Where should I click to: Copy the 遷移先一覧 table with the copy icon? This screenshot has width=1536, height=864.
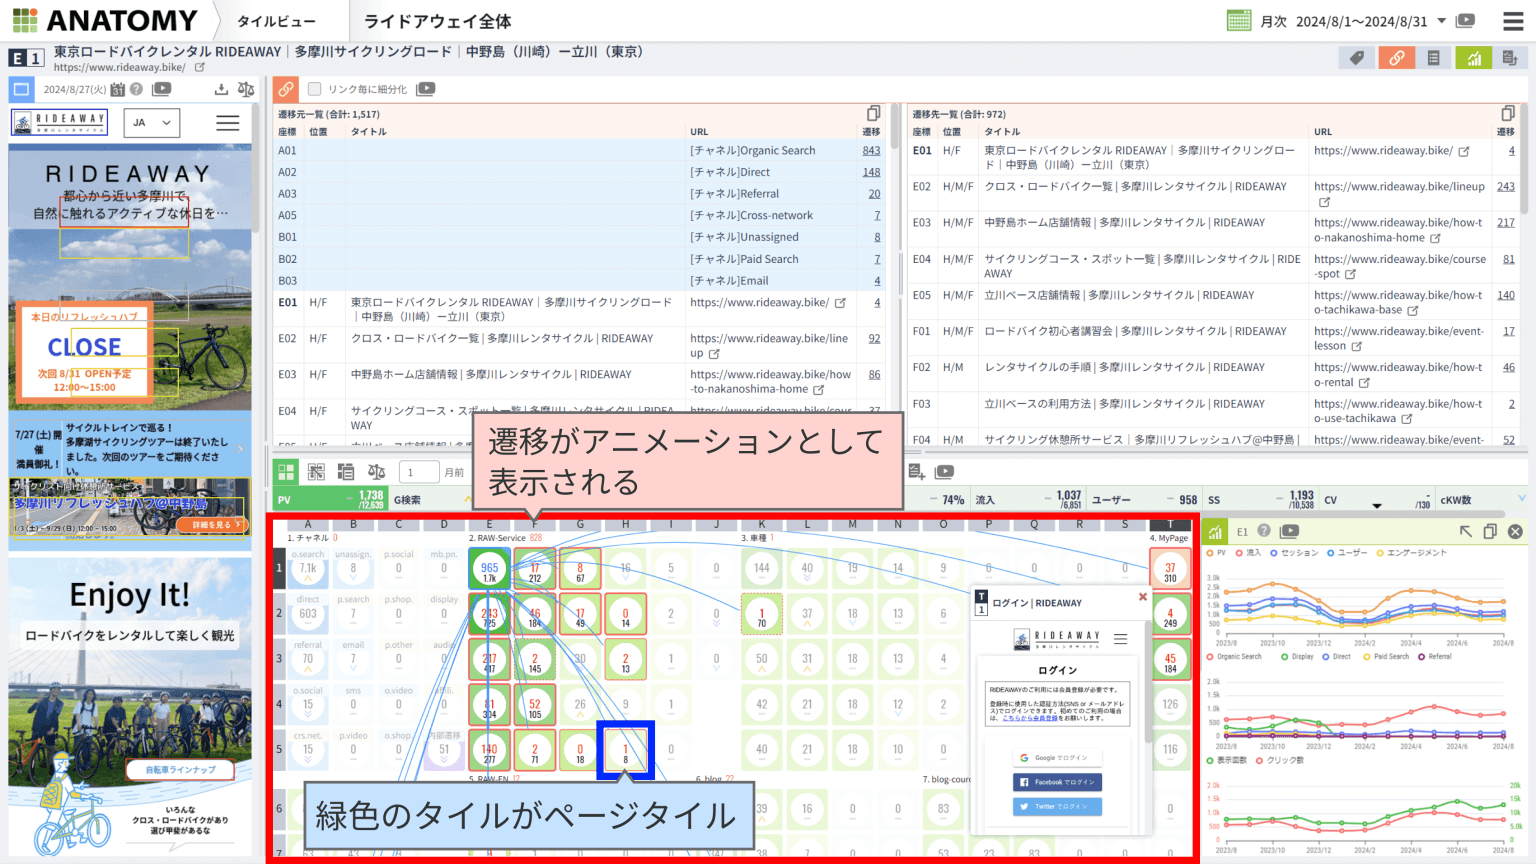[1508, 114]
